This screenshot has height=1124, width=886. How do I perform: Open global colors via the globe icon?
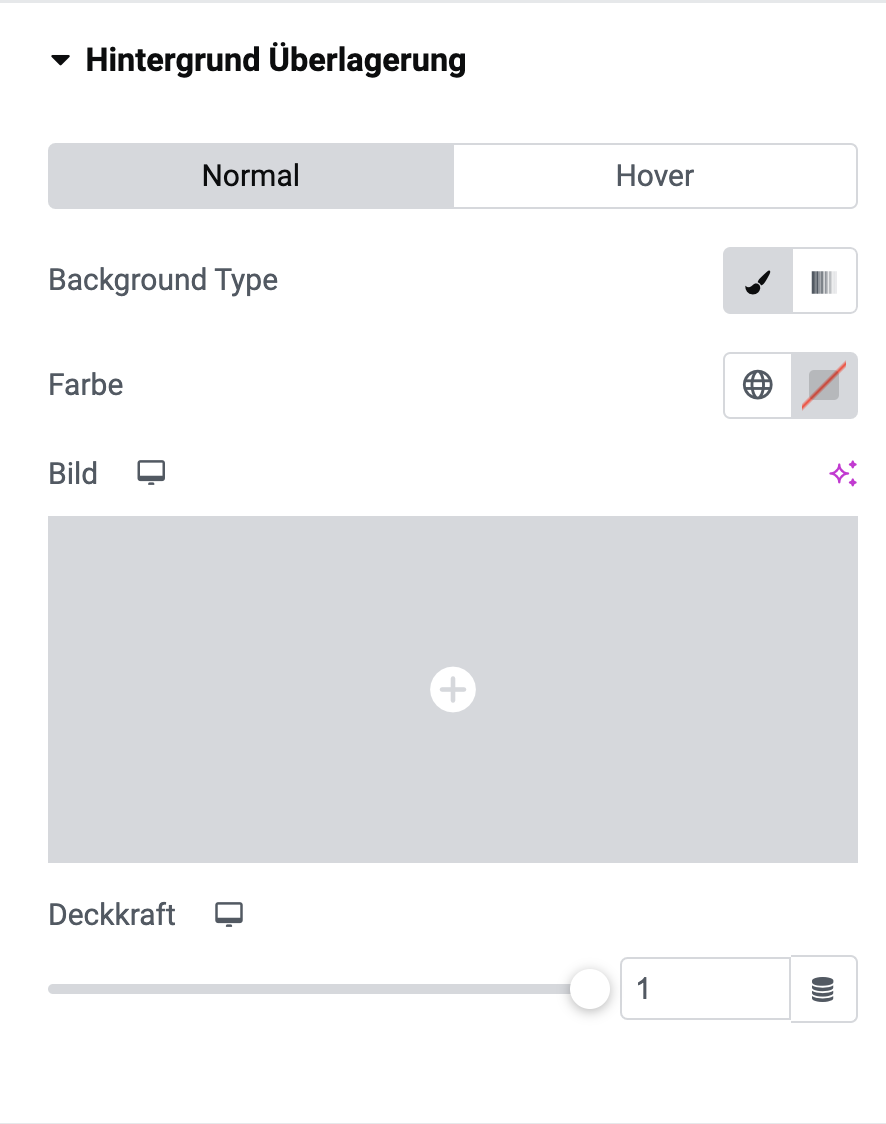pos(758,385)
